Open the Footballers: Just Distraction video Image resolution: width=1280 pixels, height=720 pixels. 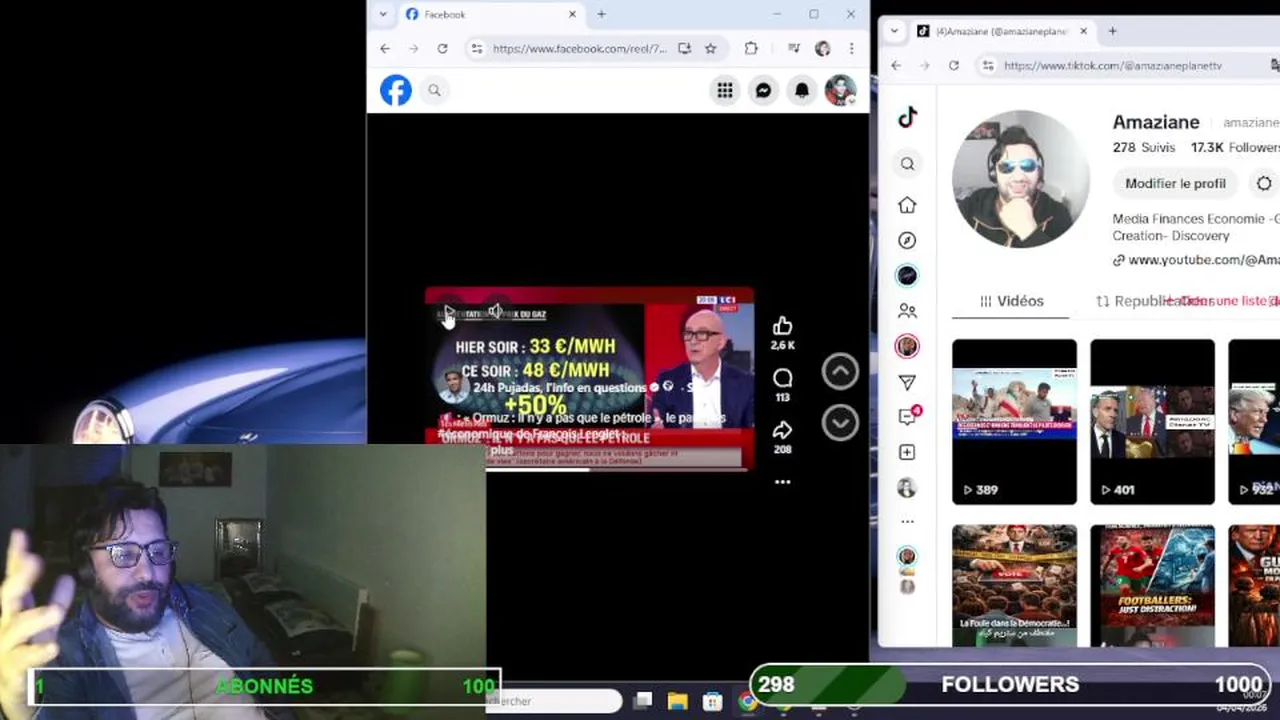[x=1152, y=585]
